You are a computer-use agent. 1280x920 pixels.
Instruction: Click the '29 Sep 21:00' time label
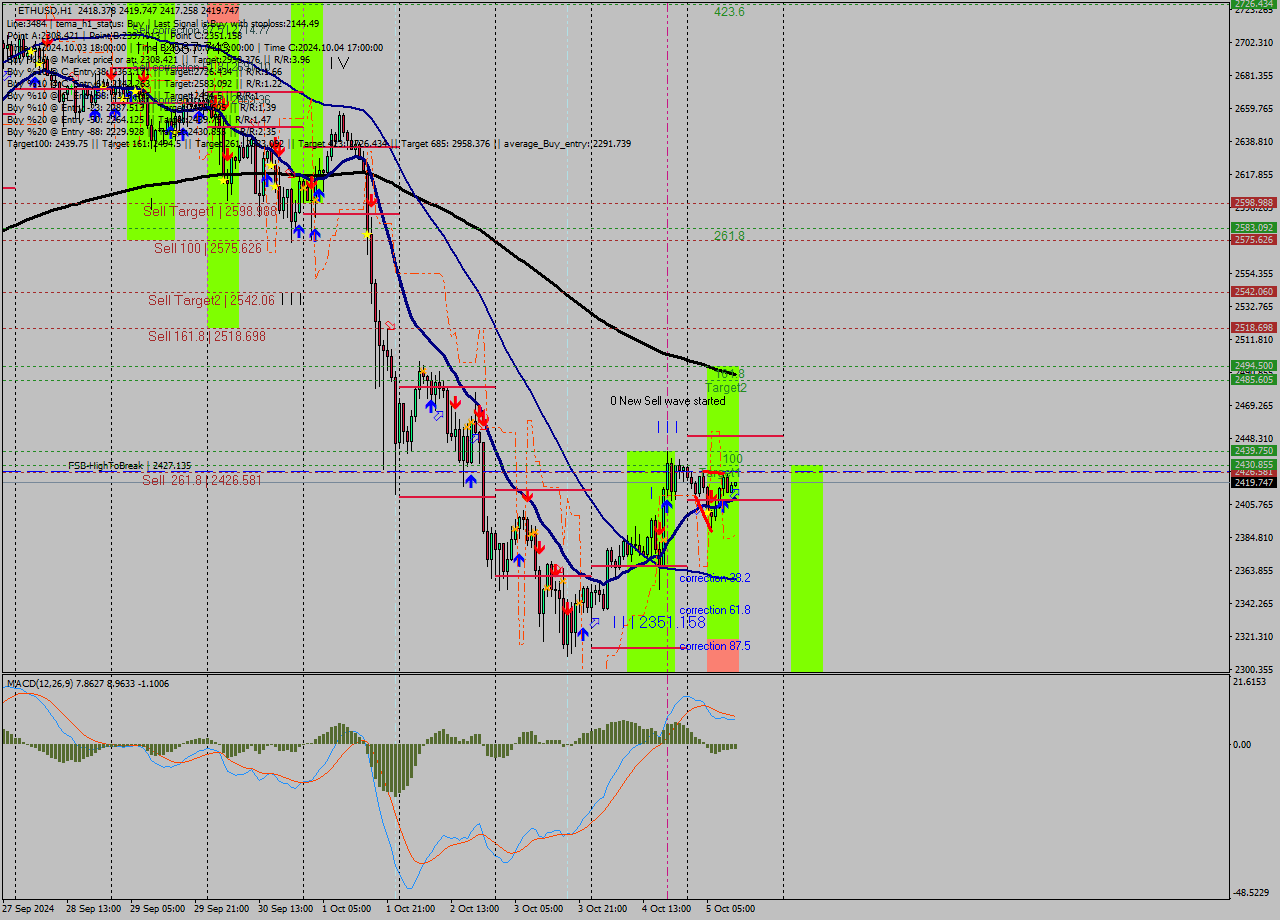pos(221,909)
